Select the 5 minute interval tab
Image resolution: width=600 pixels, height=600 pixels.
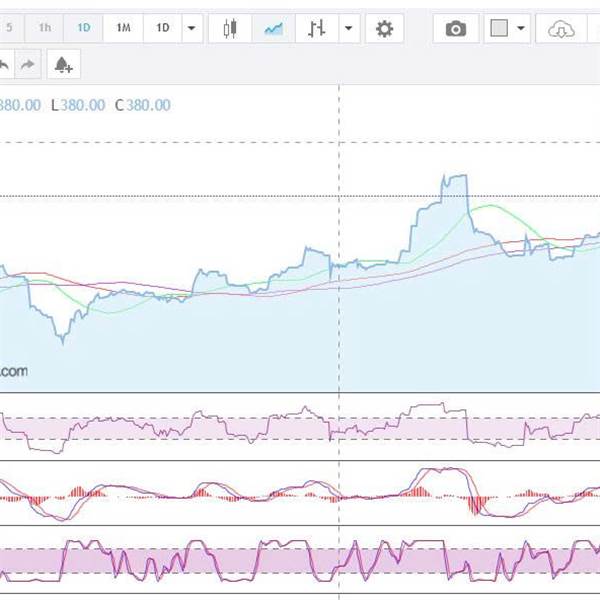click(10, 28)
